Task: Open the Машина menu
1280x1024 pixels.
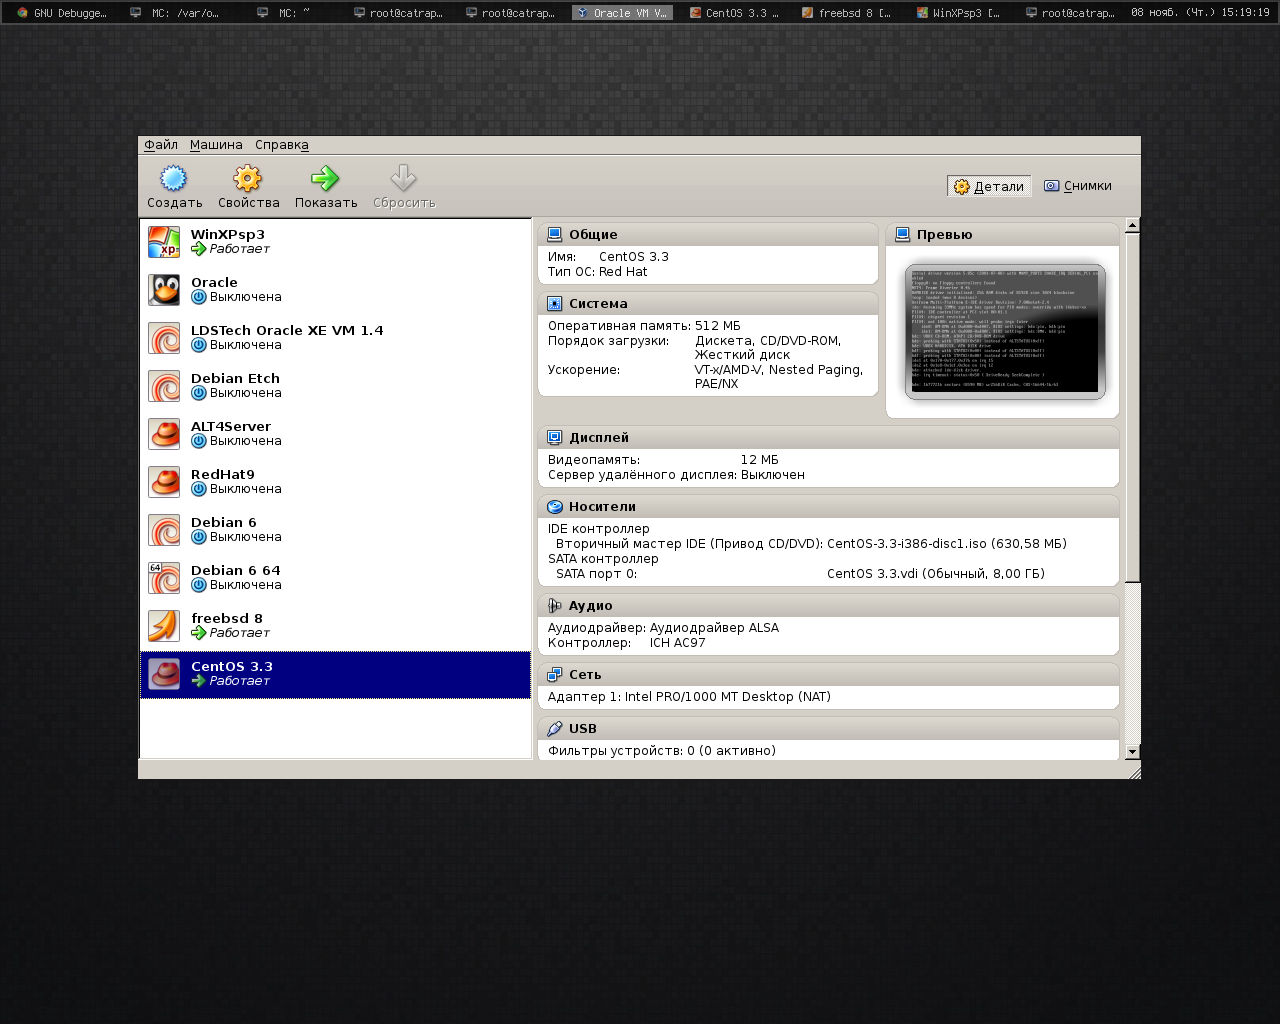Action: coord(216,145)
